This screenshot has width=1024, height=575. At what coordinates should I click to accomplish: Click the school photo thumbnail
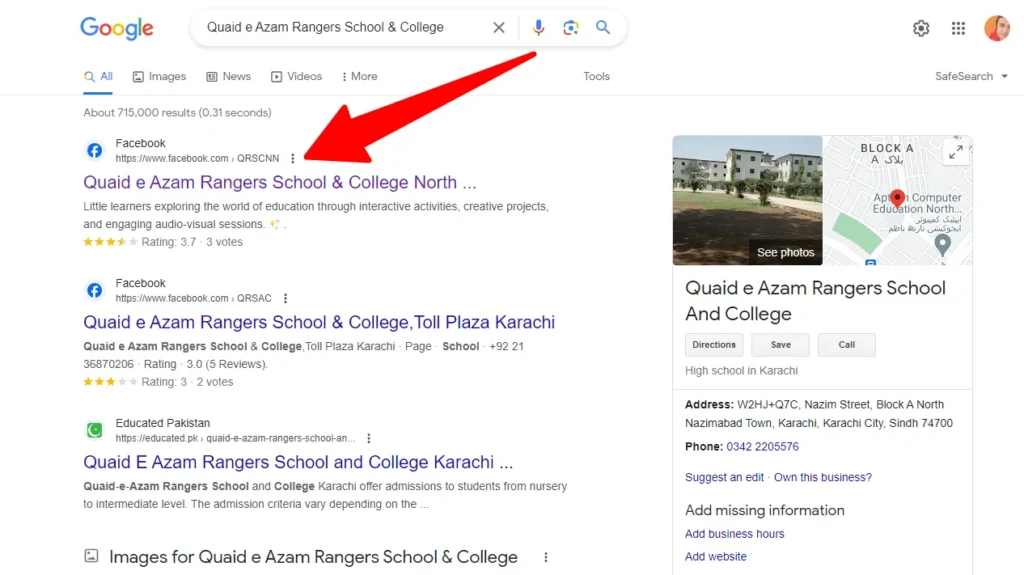(747, 200)
